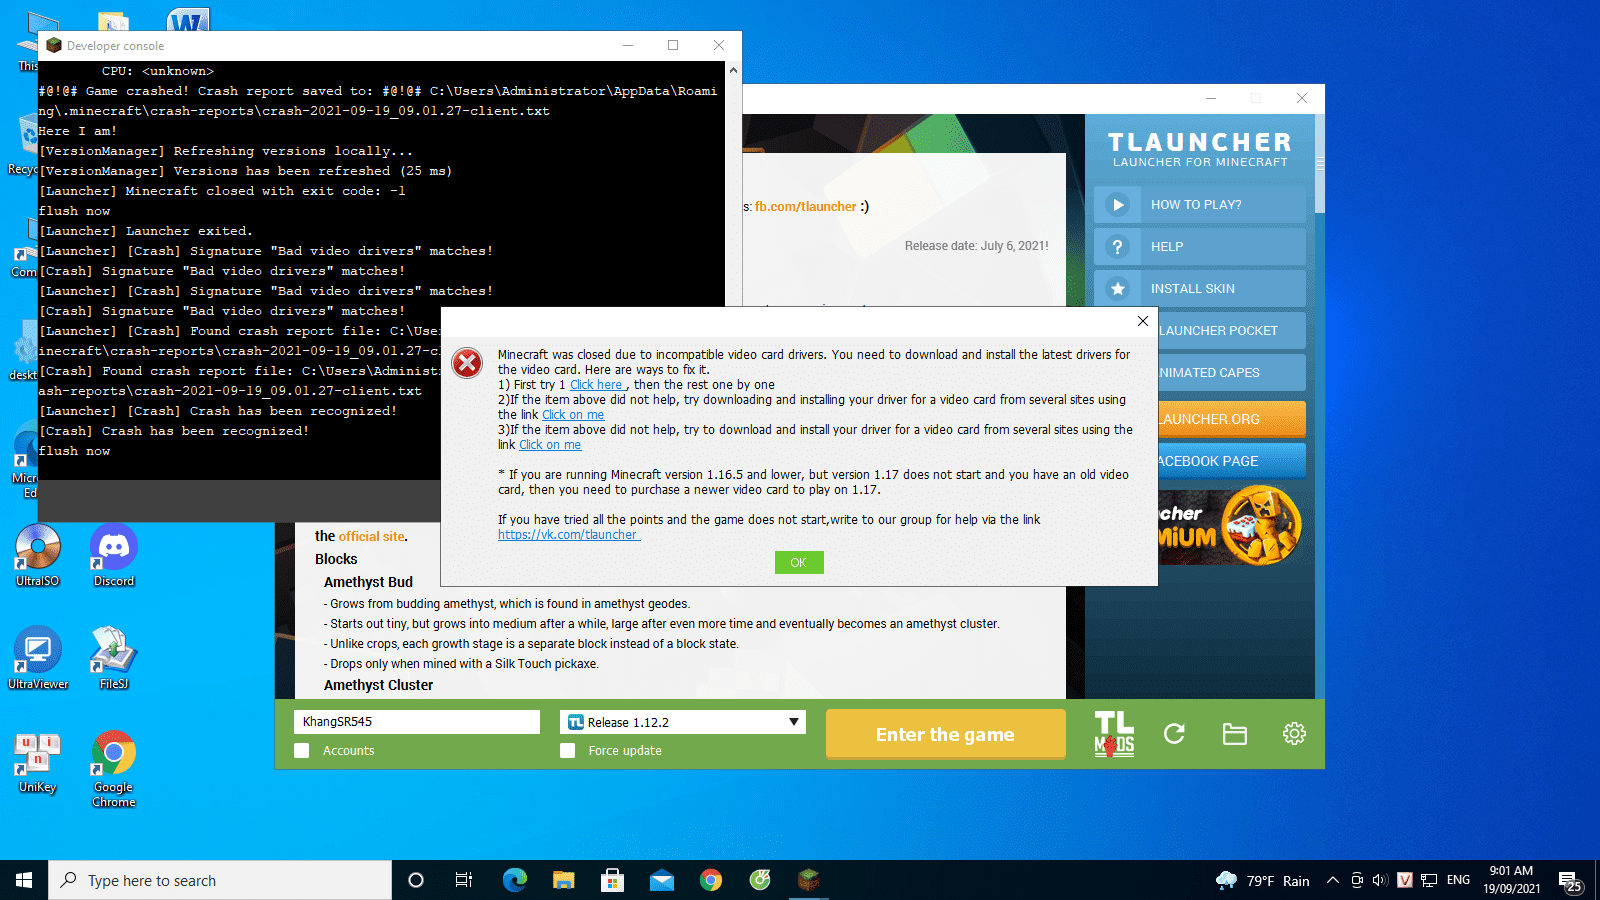Click the Enter the game button
Viewport: 1600px width, 900px height.
(945, 735)
